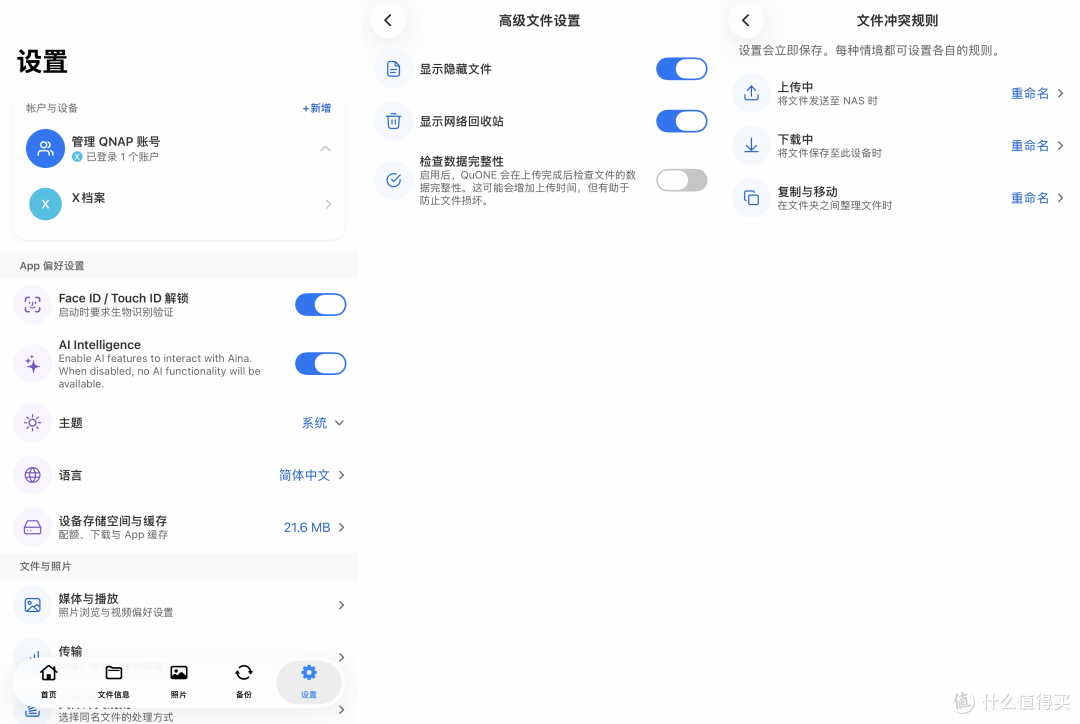Viewport: 1080px width, 724px height.
Task: Open the 主题 系统 dropdown
Action: [322, 423]
